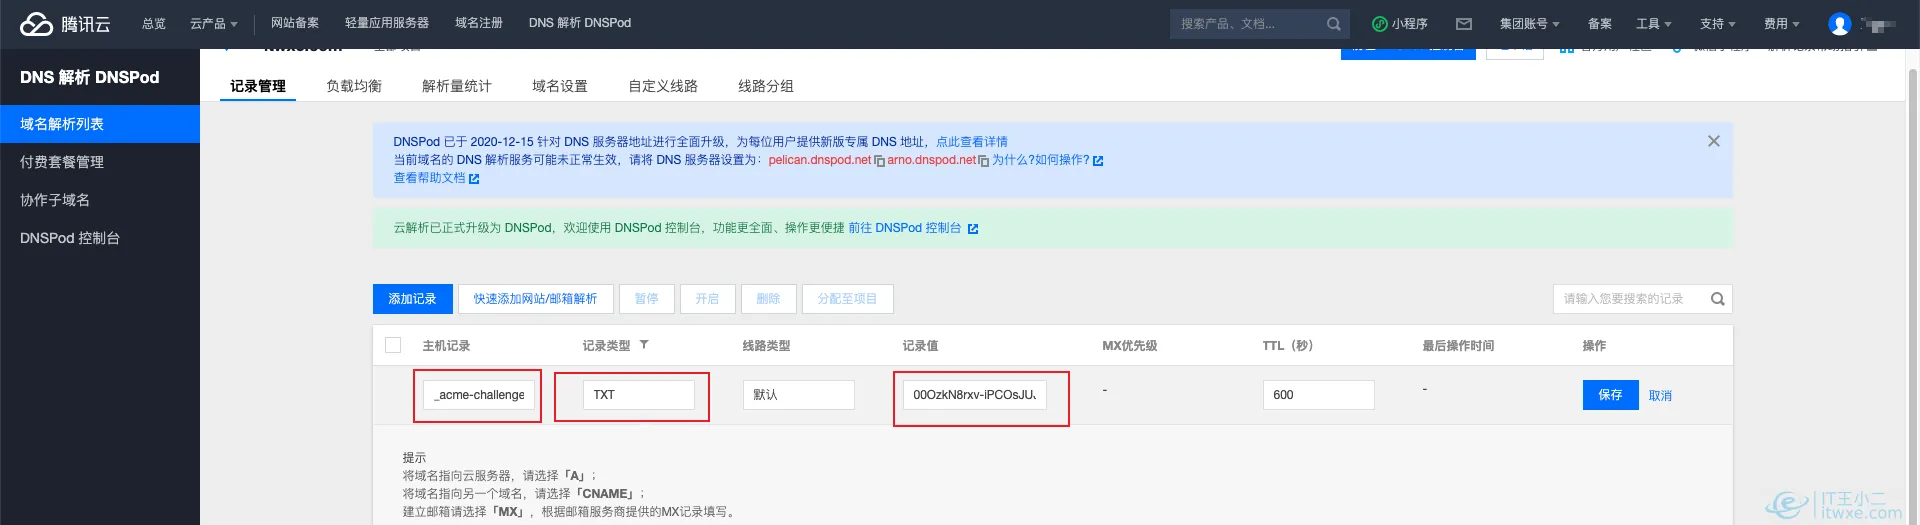Open the TXT record type selector
Image resolution: width=1920 pixels, height=525 pixels.
coord(638,395)
